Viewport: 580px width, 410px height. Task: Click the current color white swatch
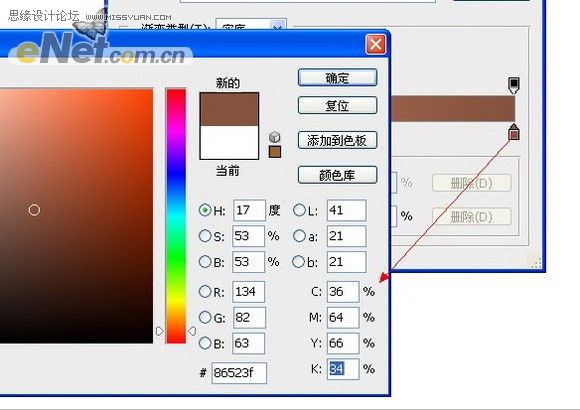[229, 142]
